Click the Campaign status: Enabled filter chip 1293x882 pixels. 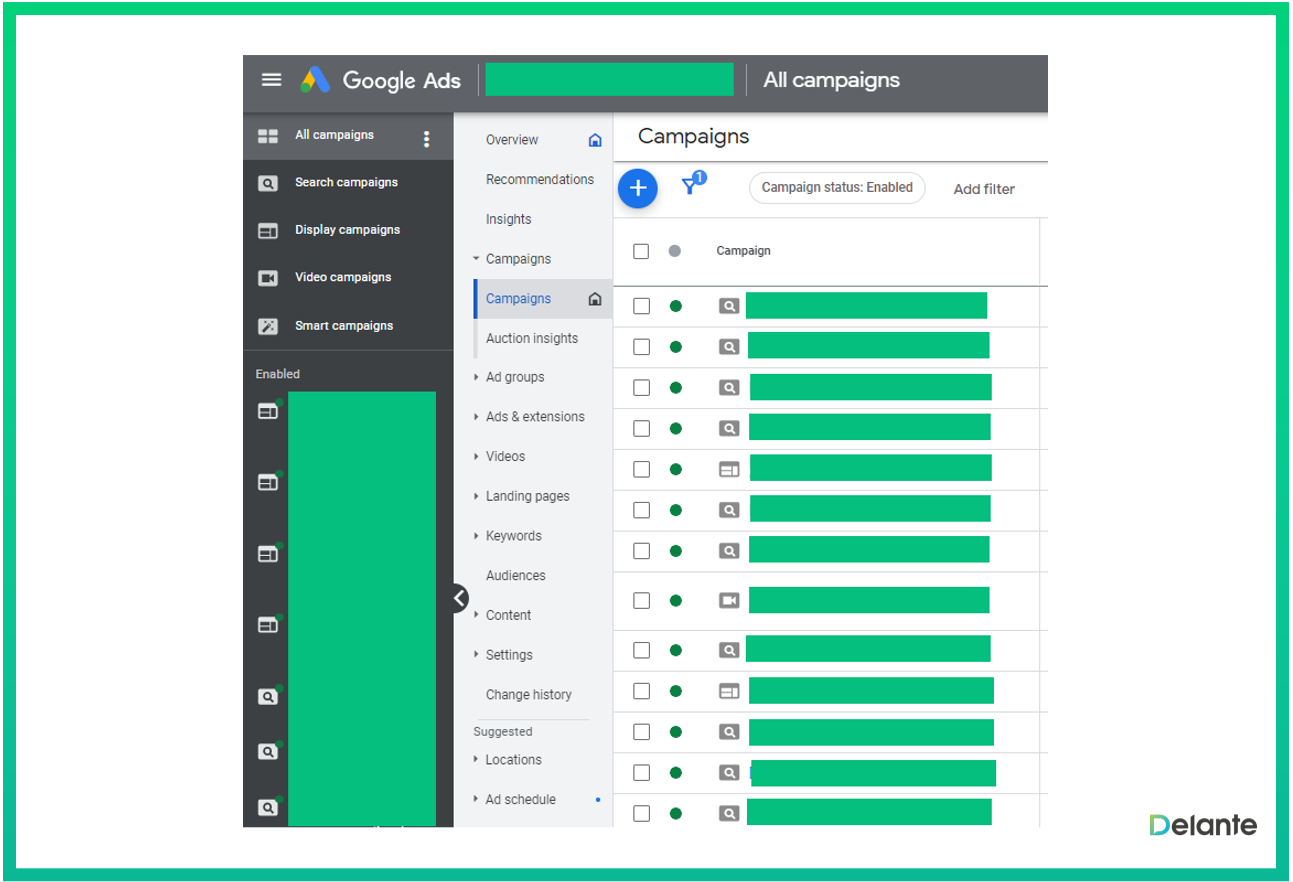[837, 188]
